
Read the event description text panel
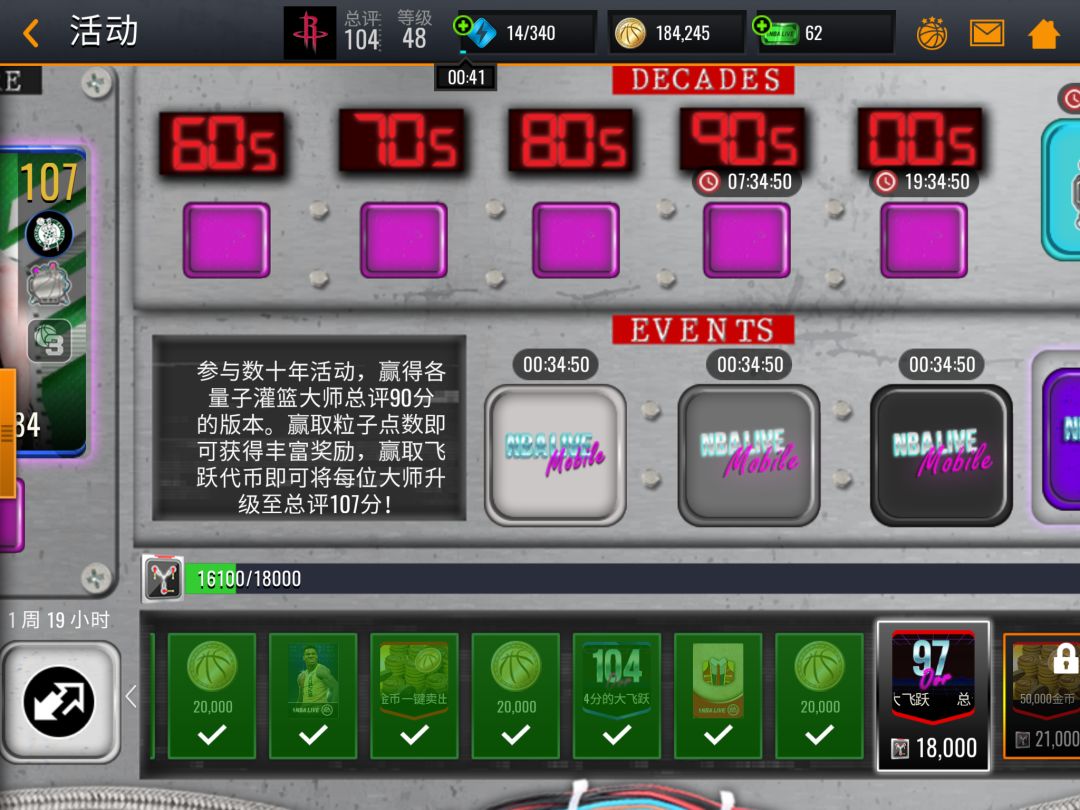point(309,428)
